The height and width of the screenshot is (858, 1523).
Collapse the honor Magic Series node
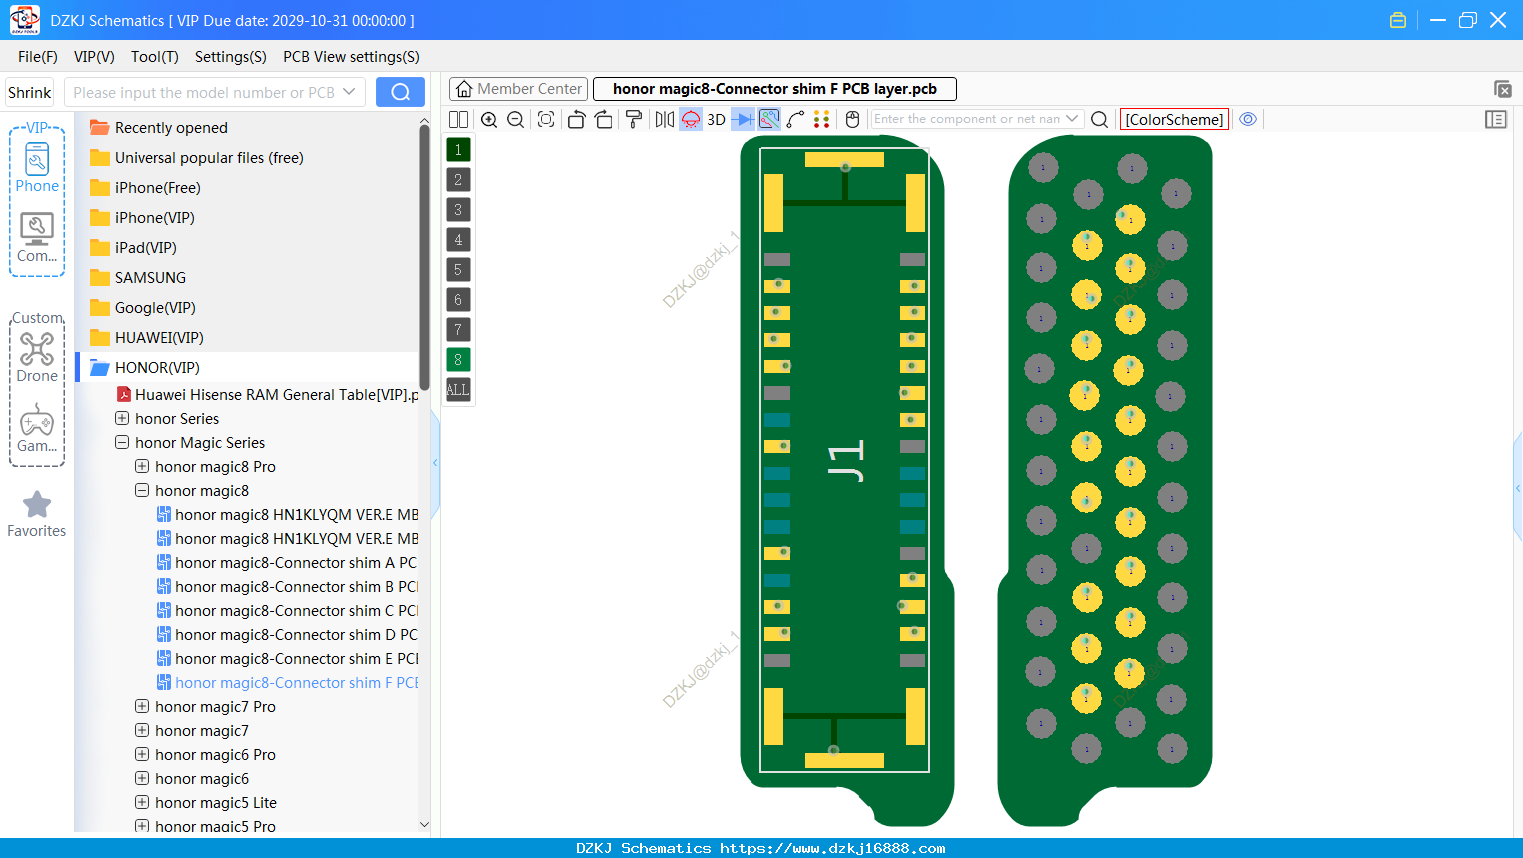pos(122,442)
